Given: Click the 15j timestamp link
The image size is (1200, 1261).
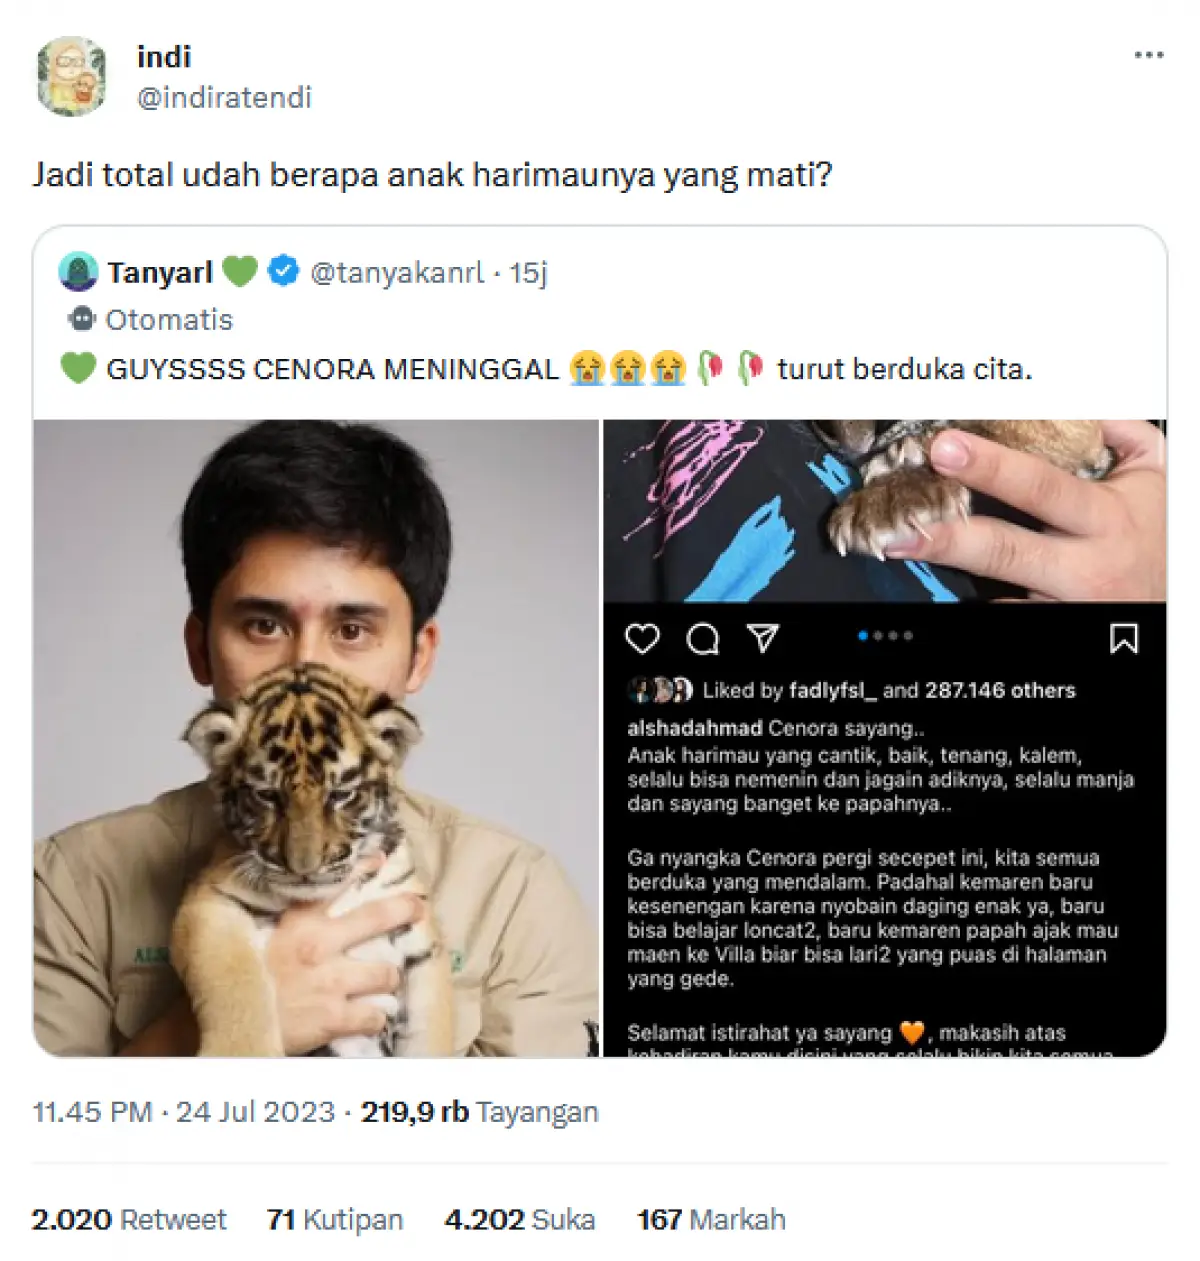Looking at the screenshot, I should (529, 270).
